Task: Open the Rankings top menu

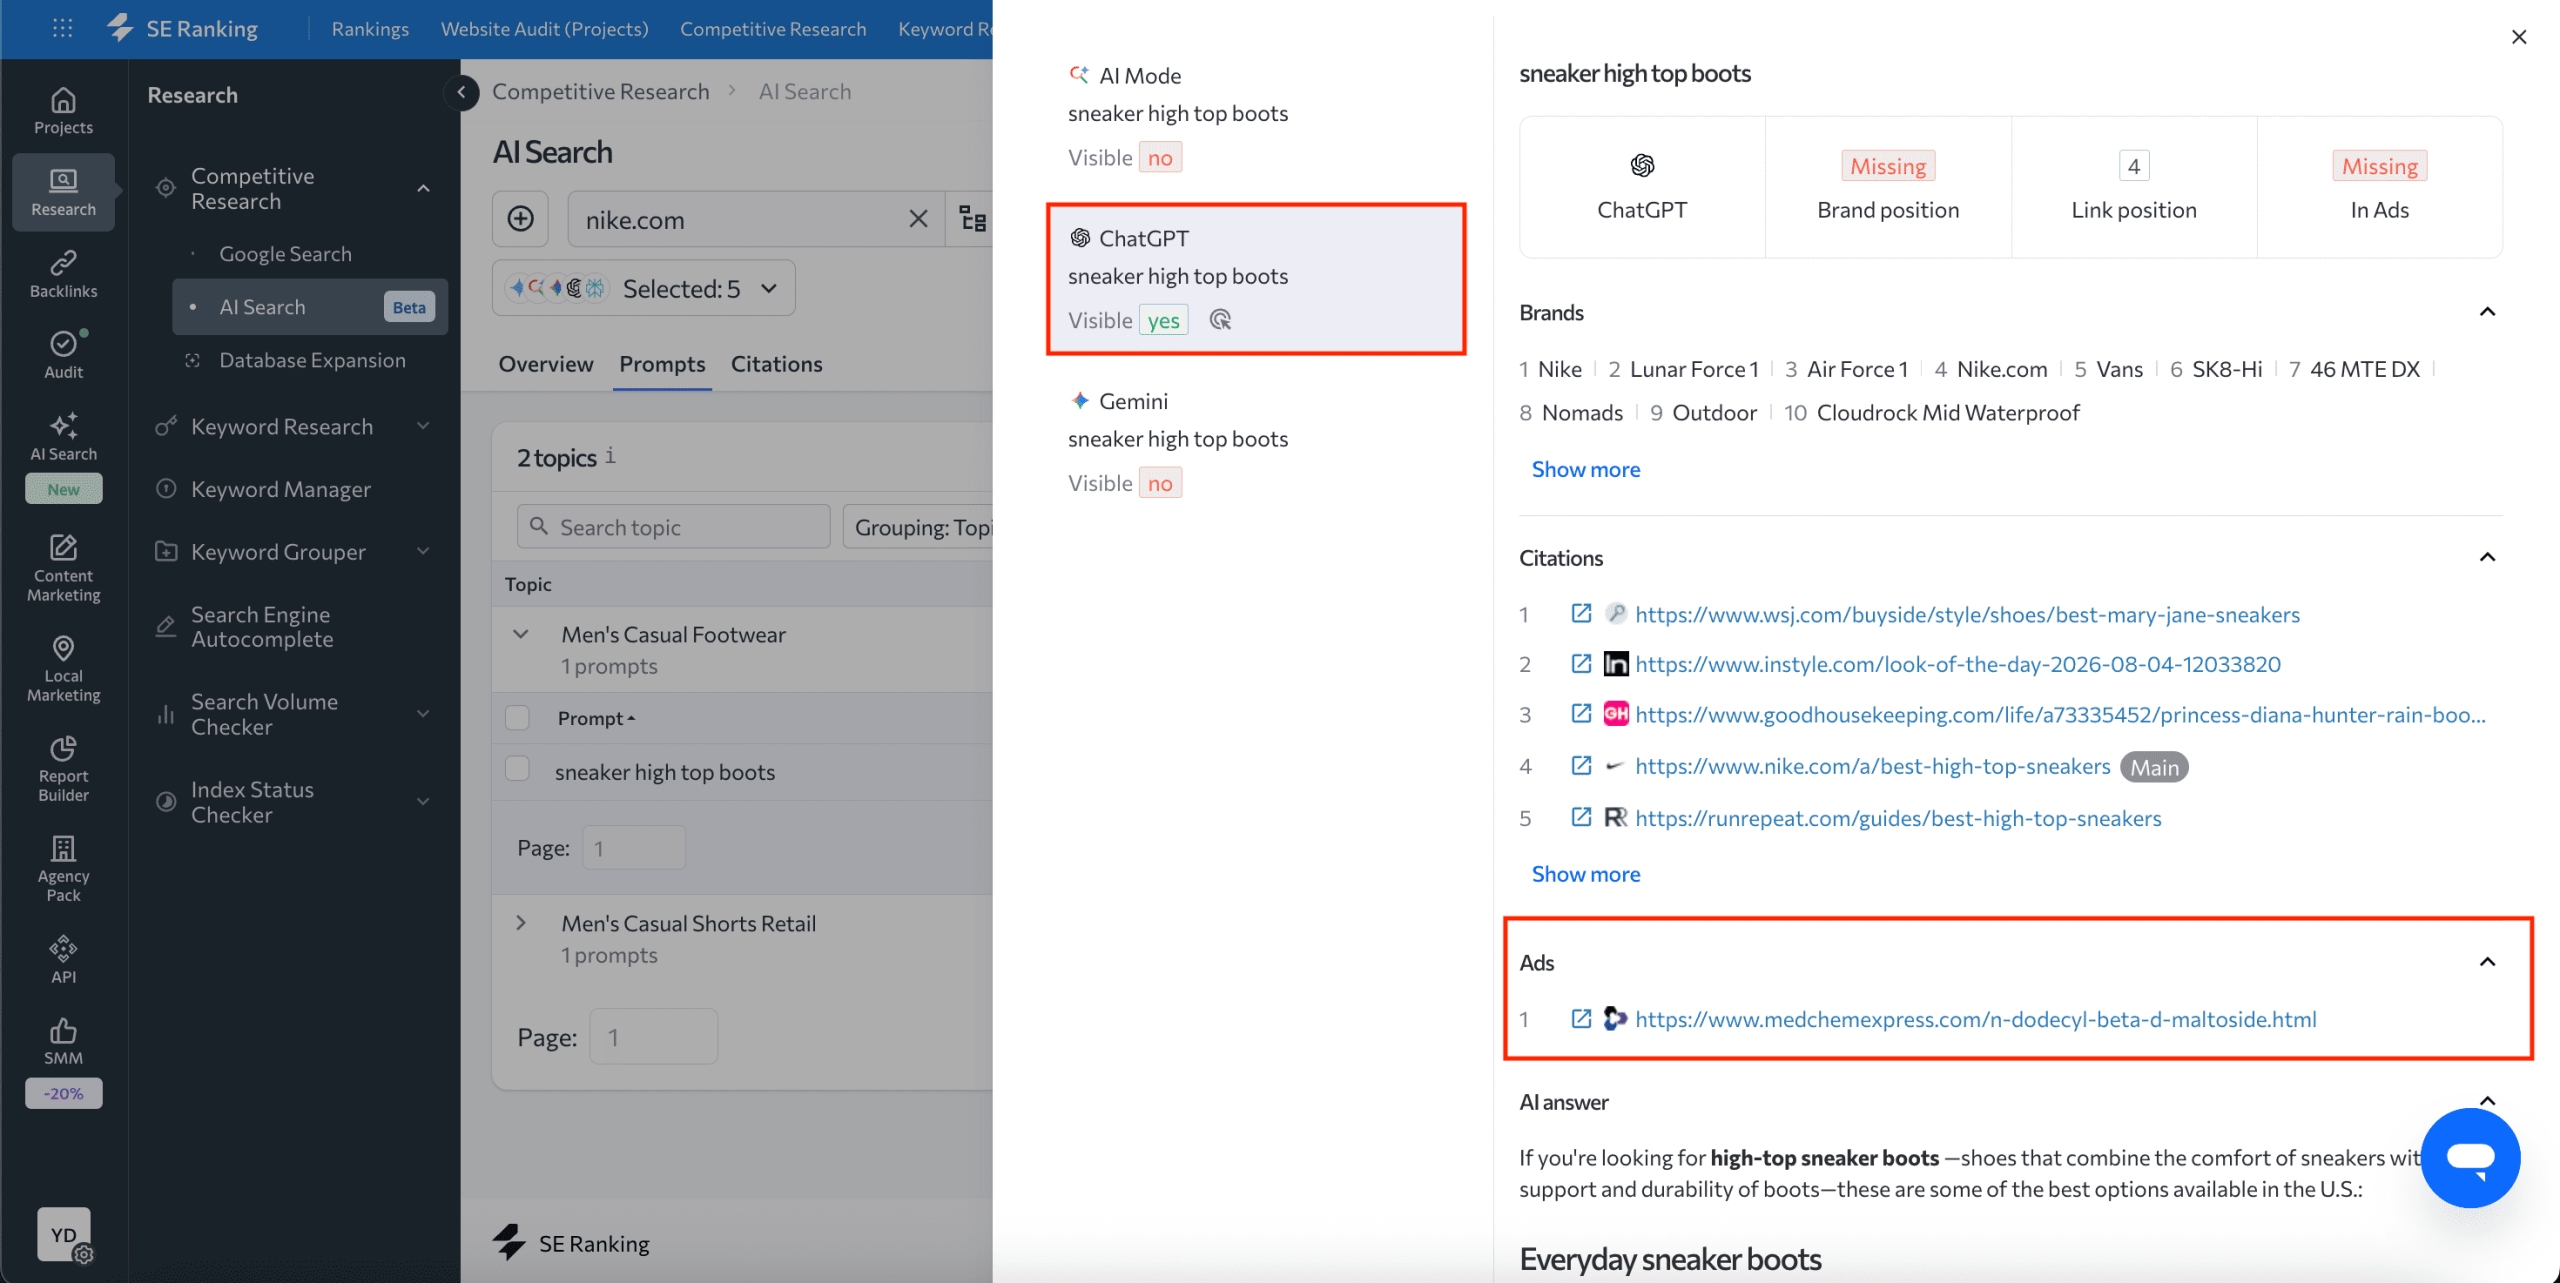Action: [370, 29]
